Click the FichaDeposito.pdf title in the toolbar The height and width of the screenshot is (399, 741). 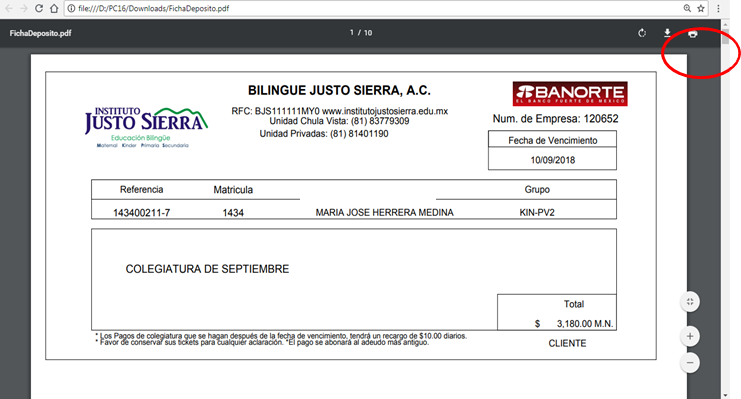coord(41,33)
